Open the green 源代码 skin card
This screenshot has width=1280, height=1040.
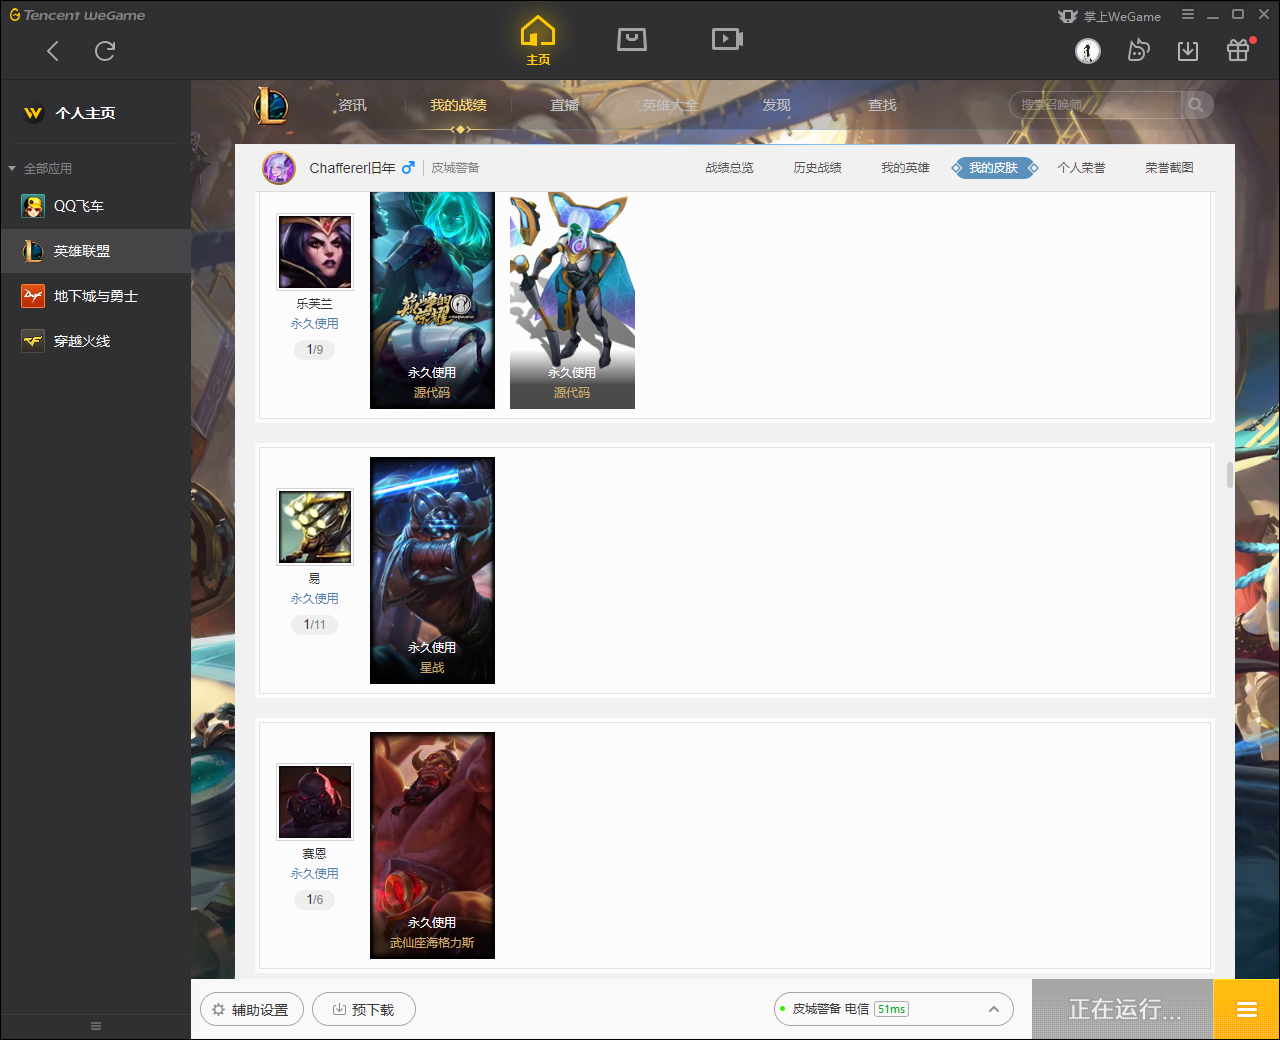pos(432,300)
